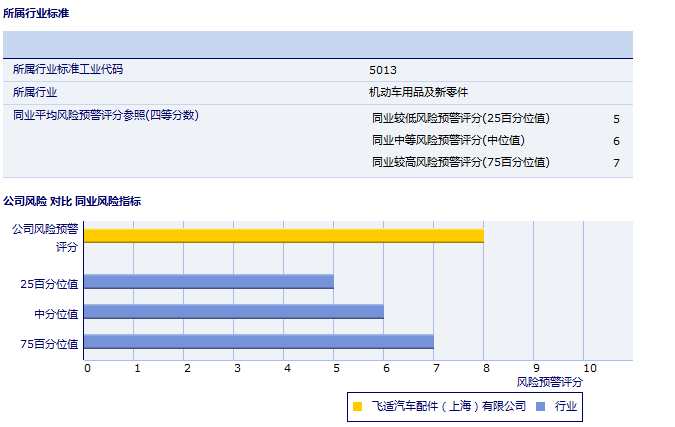
Task: Click the blue 75百分位值 bar
Action: click(258, 342)
